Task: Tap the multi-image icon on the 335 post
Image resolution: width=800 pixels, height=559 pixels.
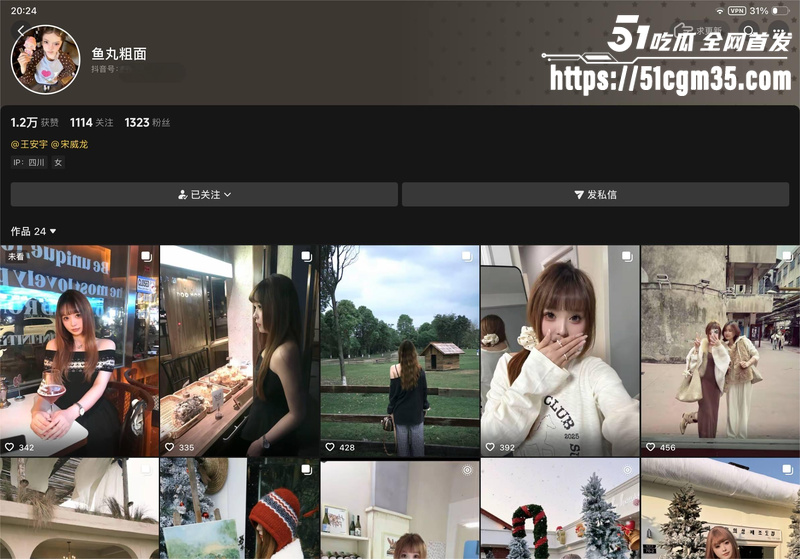Action: click(x=306, y=256)
